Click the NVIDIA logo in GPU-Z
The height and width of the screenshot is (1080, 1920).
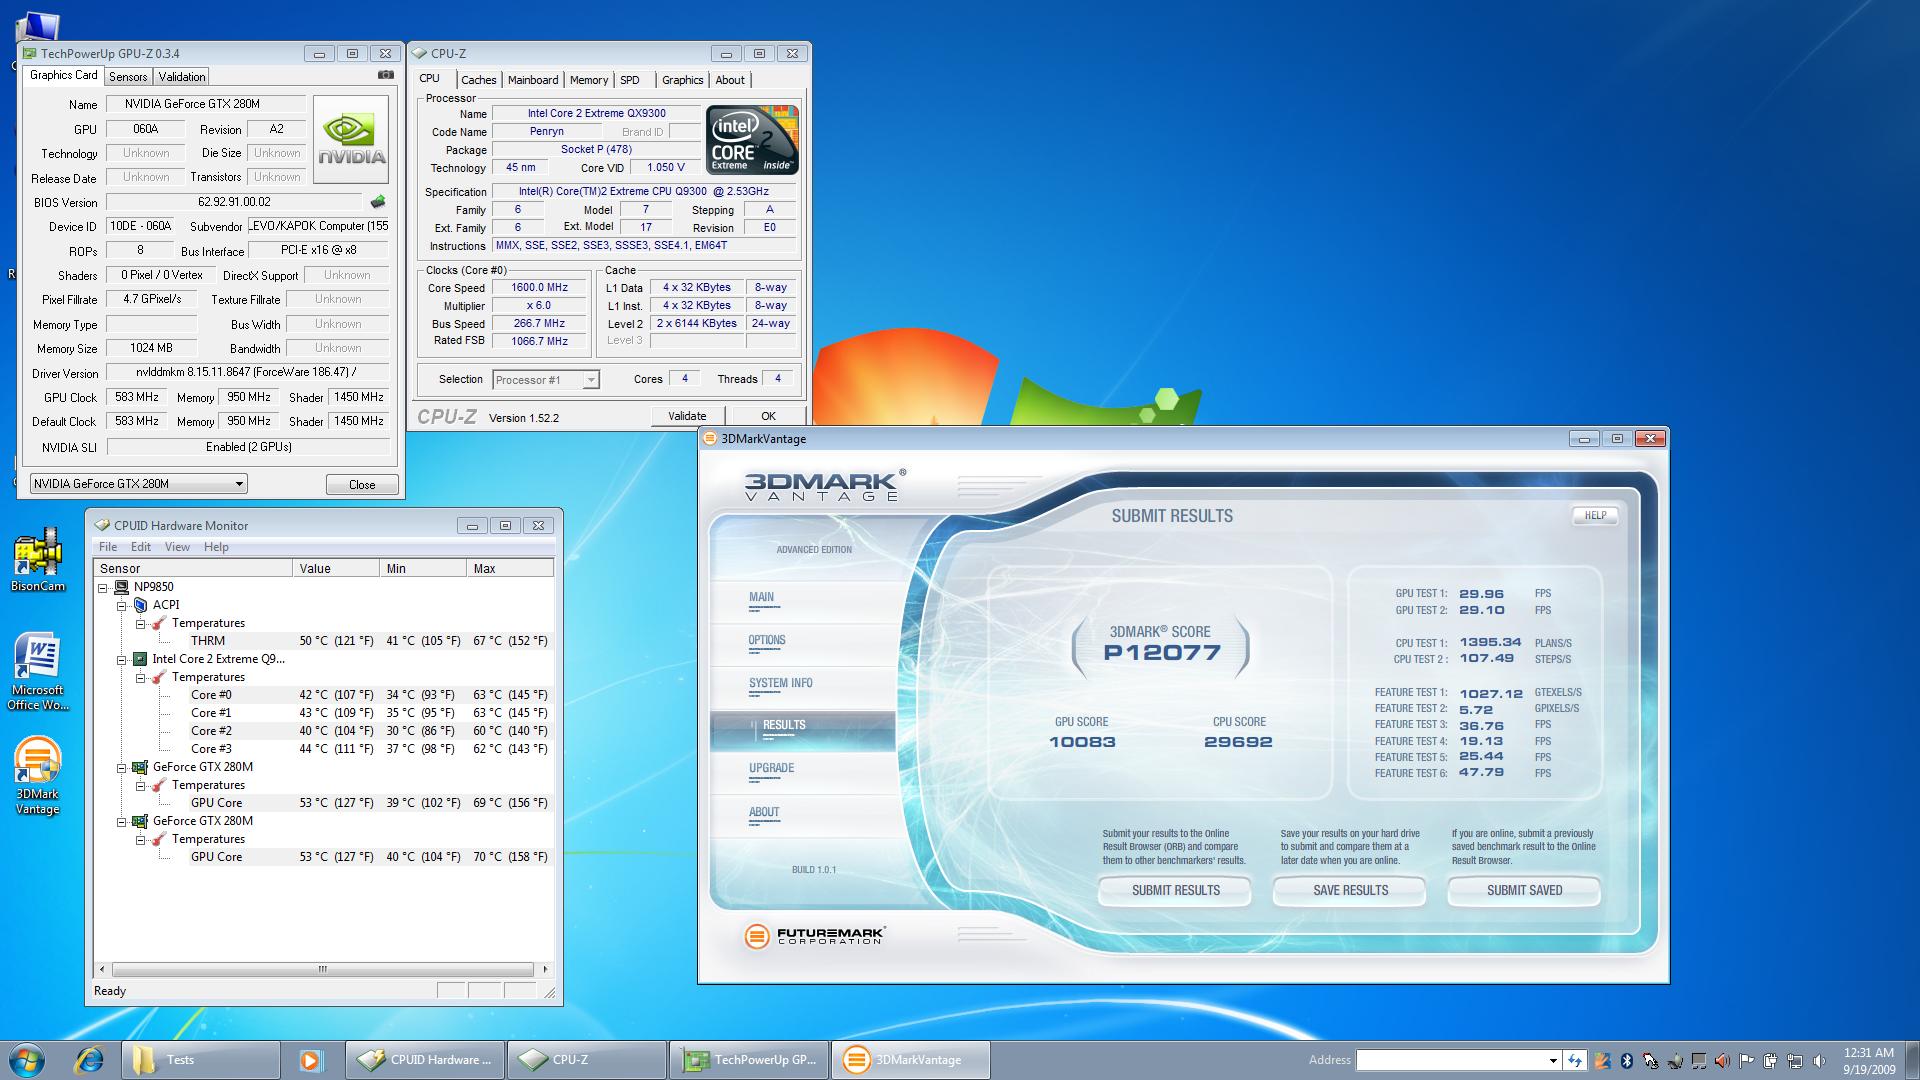[x=351, y=140]
